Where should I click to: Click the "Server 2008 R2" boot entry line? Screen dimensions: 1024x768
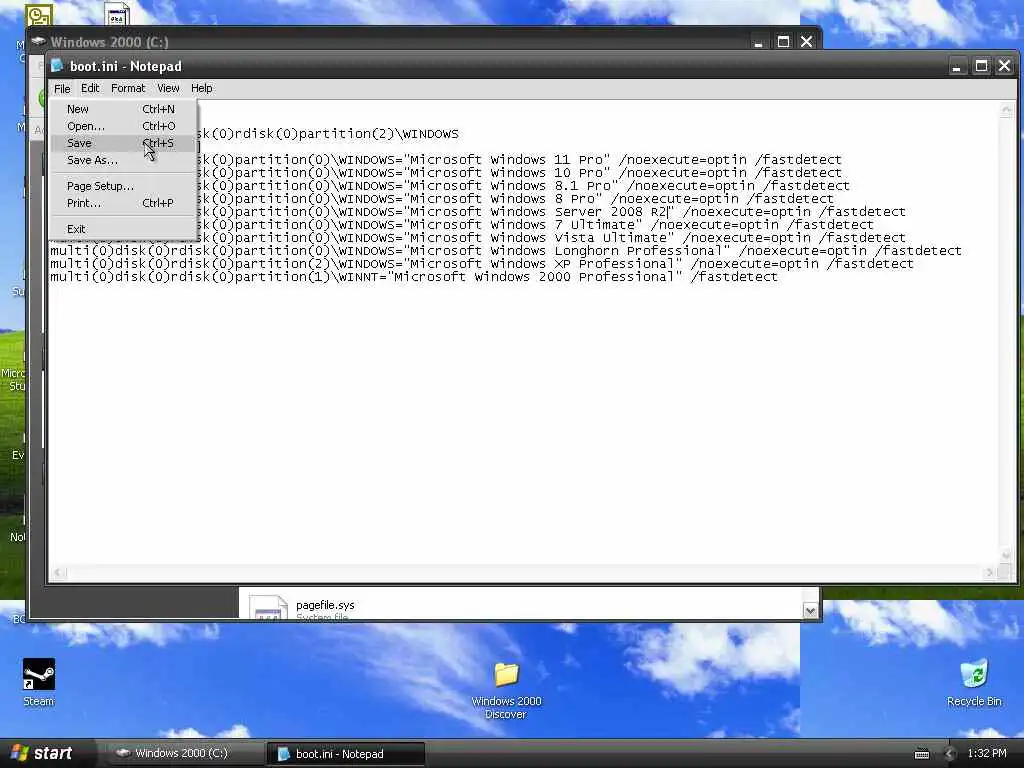(551, 212)
